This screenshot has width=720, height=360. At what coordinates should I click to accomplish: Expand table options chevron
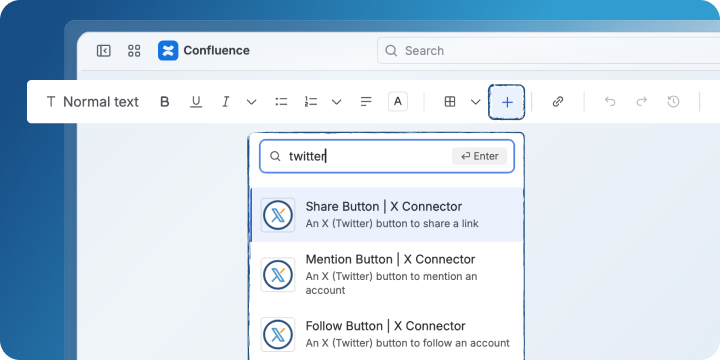tap(476, 102)
